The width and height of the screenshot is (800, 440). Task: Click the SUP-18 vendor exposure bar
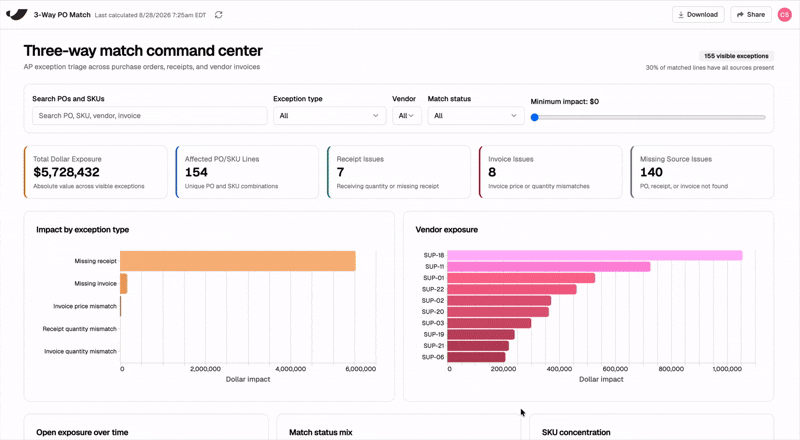[595, 255]
